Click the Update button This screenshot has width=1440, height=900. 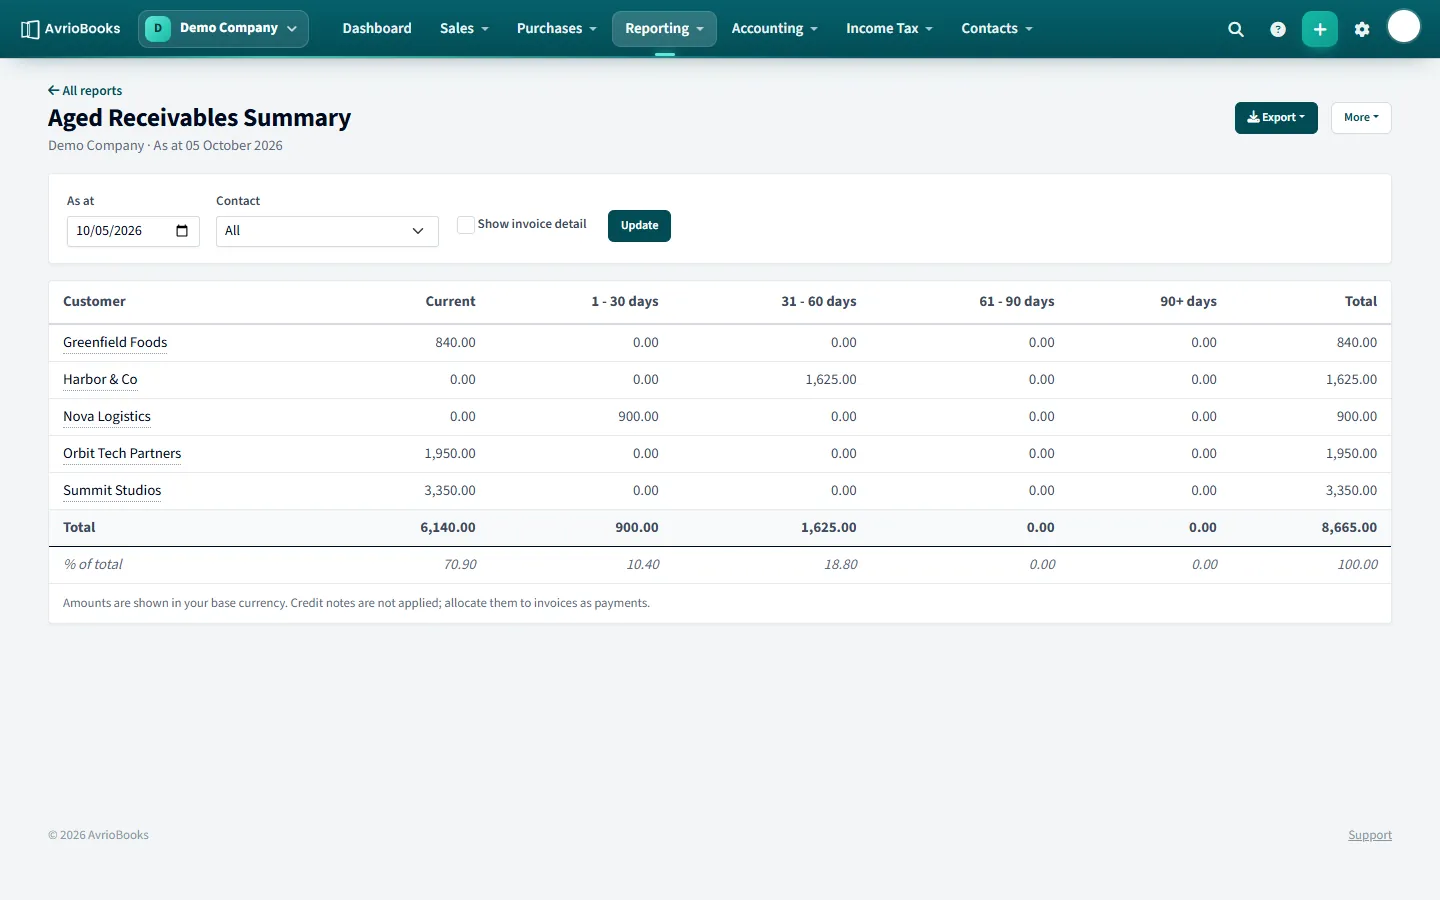pyautogui.click(x=639, y=226)
